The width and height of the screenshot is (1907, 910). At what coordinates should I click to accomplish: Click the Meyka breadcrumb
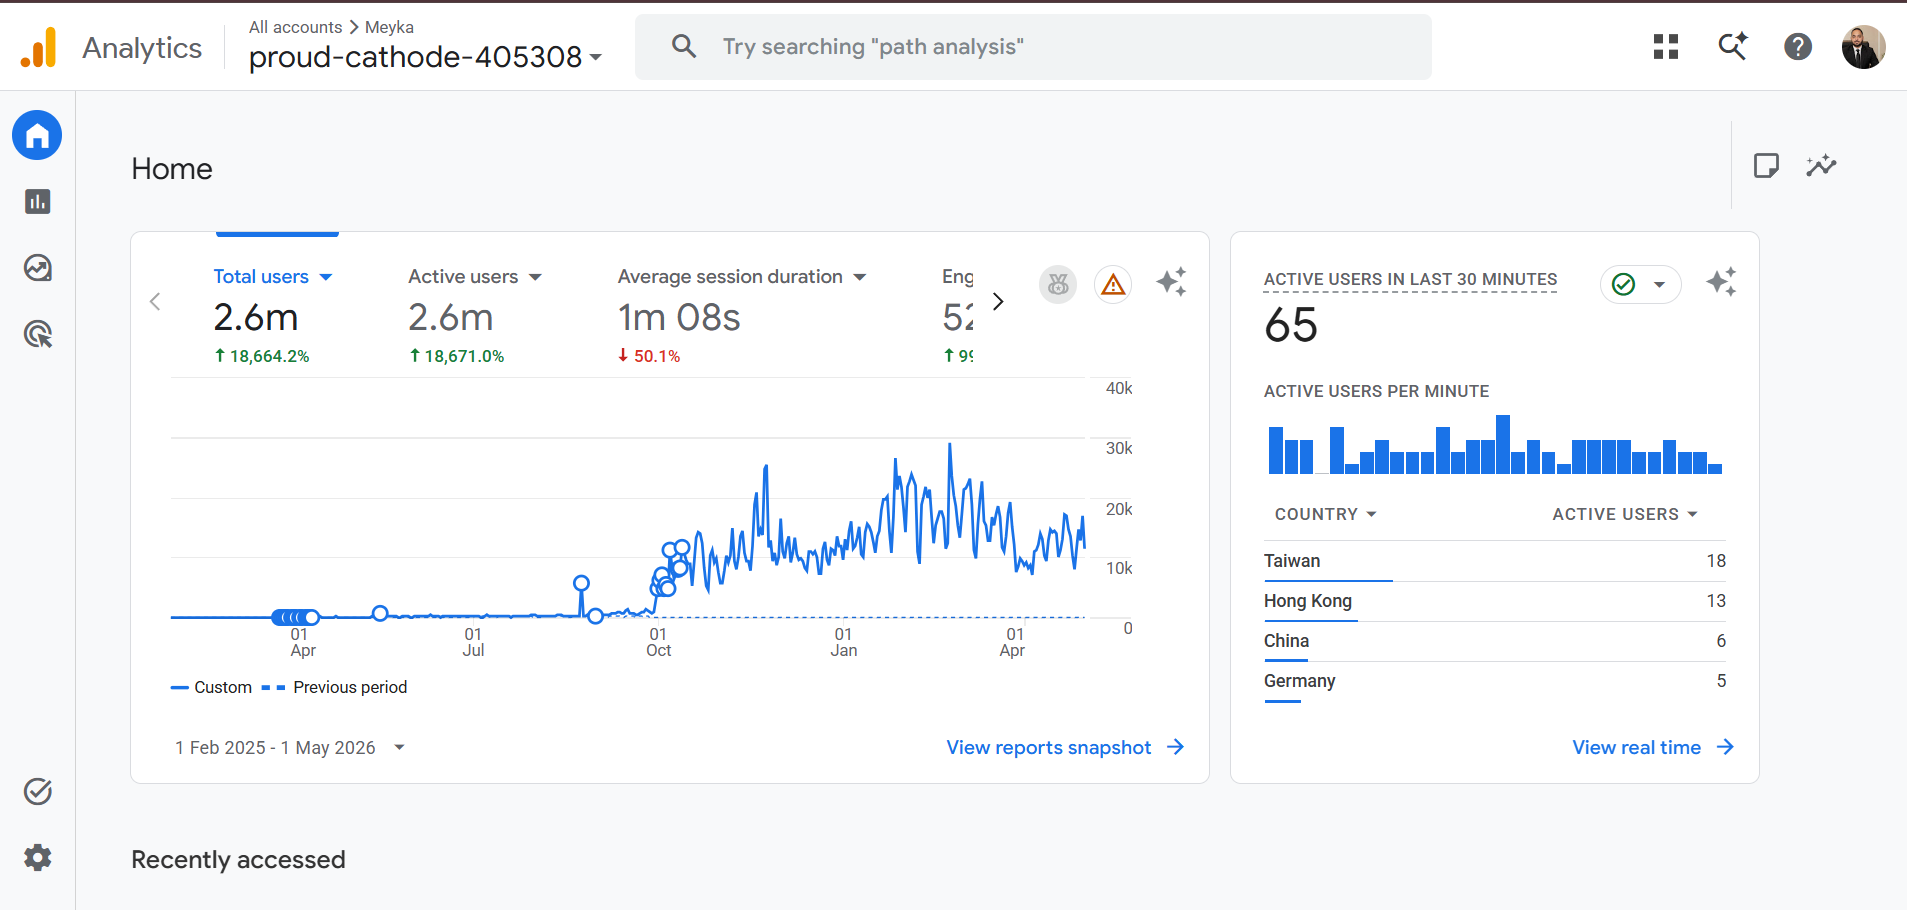389,27
